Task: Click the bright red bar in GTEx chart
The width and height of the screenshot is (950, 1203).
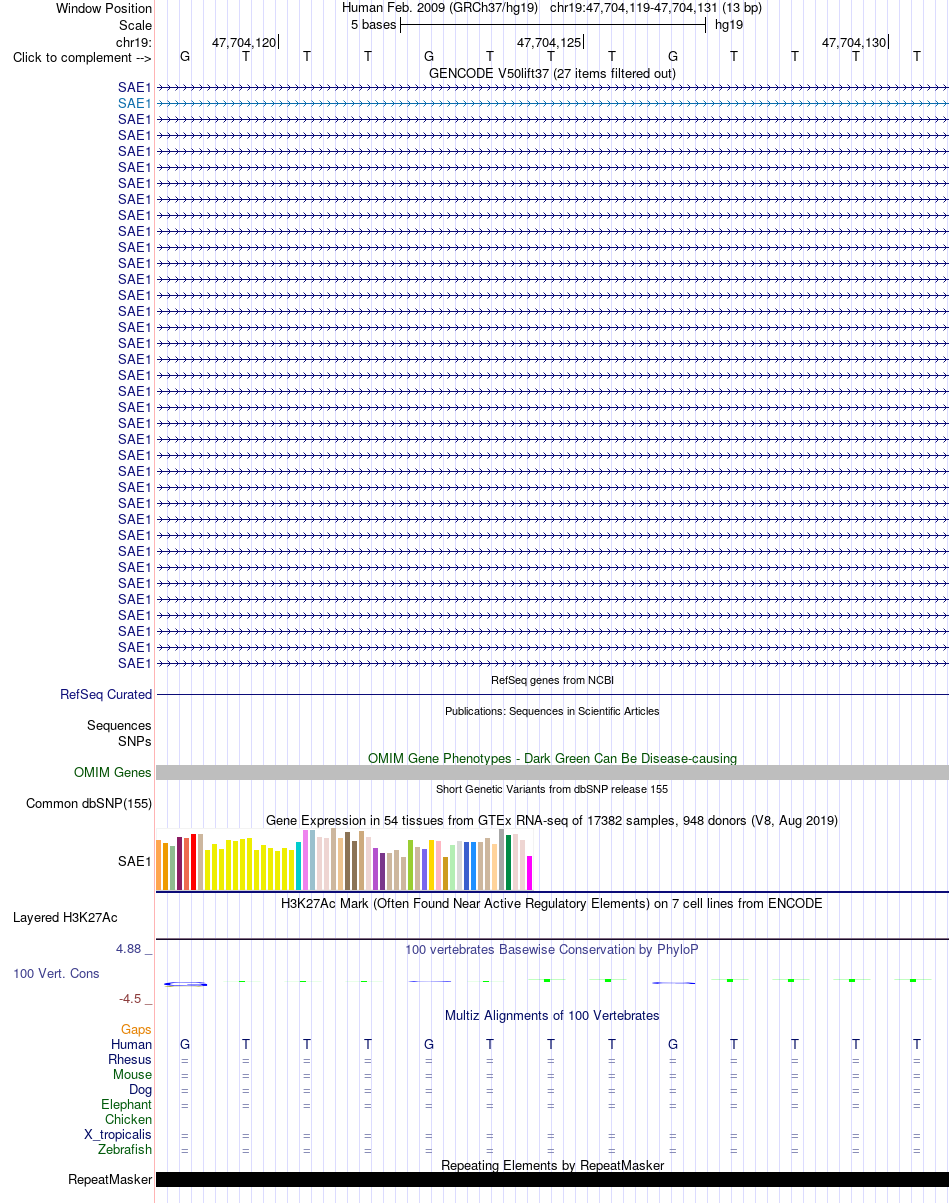Action: 194,862
